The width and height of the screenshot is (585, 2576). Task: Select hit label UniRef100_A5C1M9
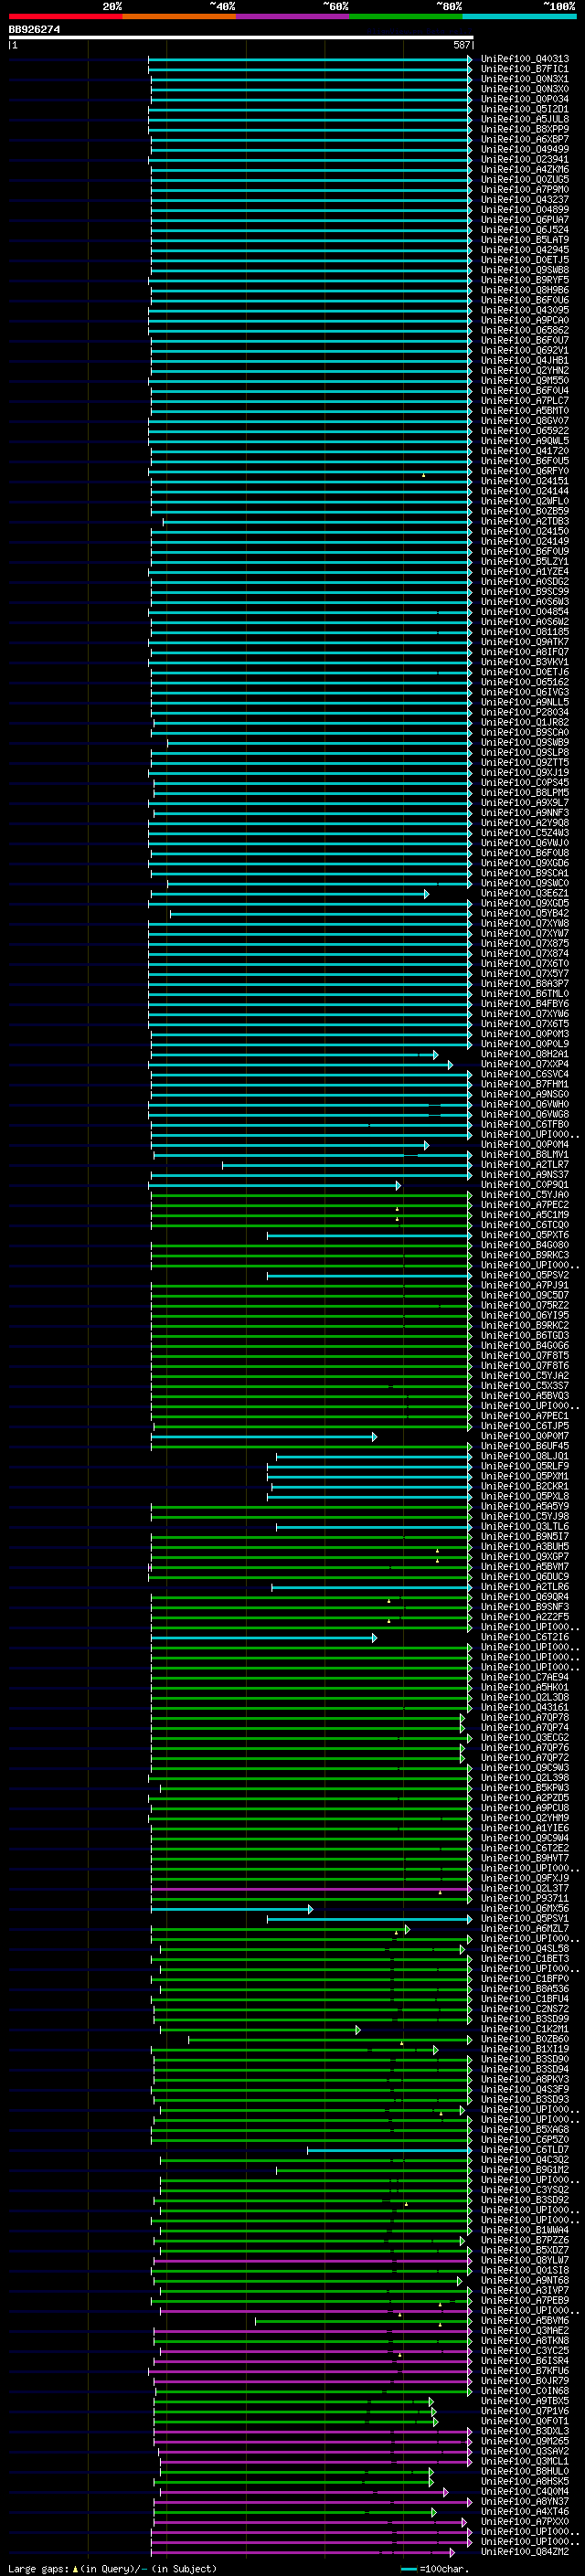coord(525,1215)
